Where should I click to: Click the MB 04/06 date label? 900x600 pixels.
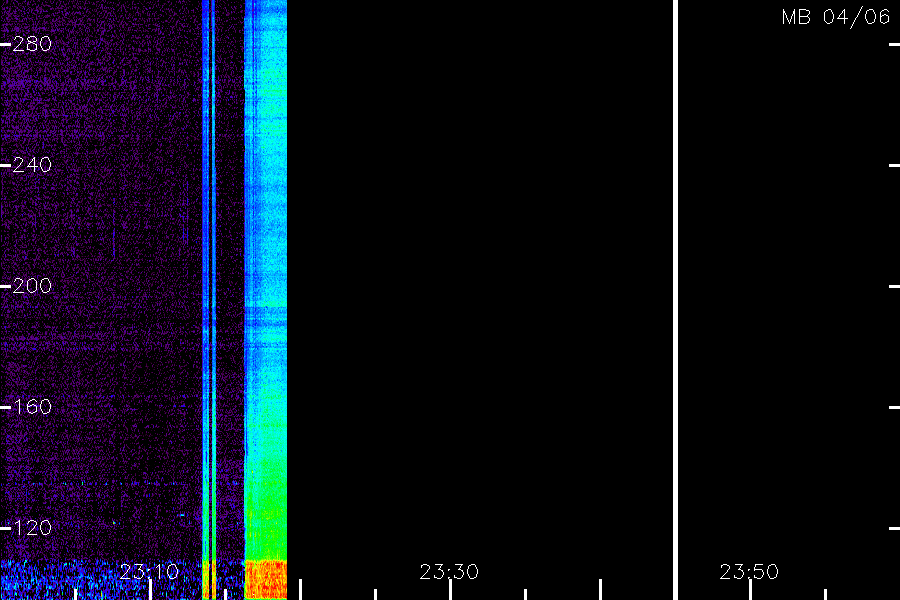point(836,17)
